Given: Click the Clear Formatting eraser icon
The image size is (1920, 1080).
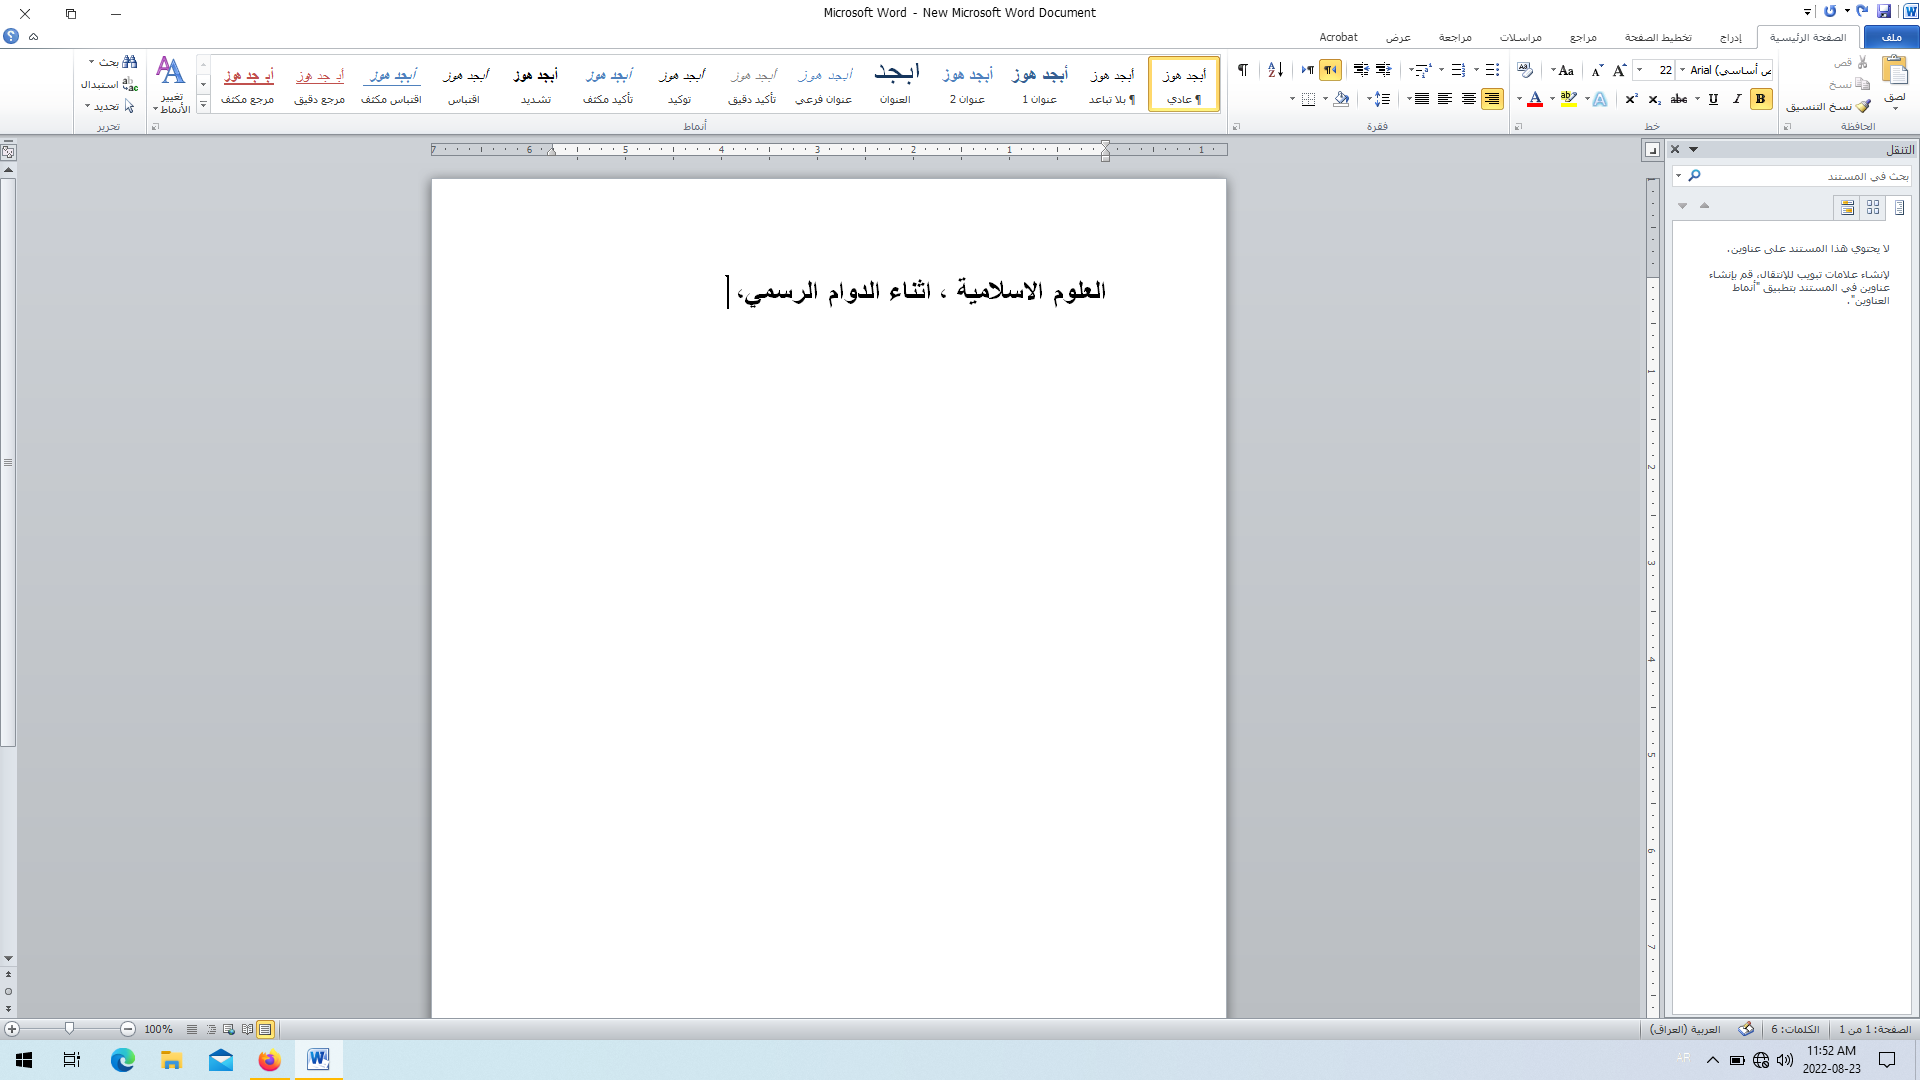Looking at the screenshot, I should (1525, 70).
